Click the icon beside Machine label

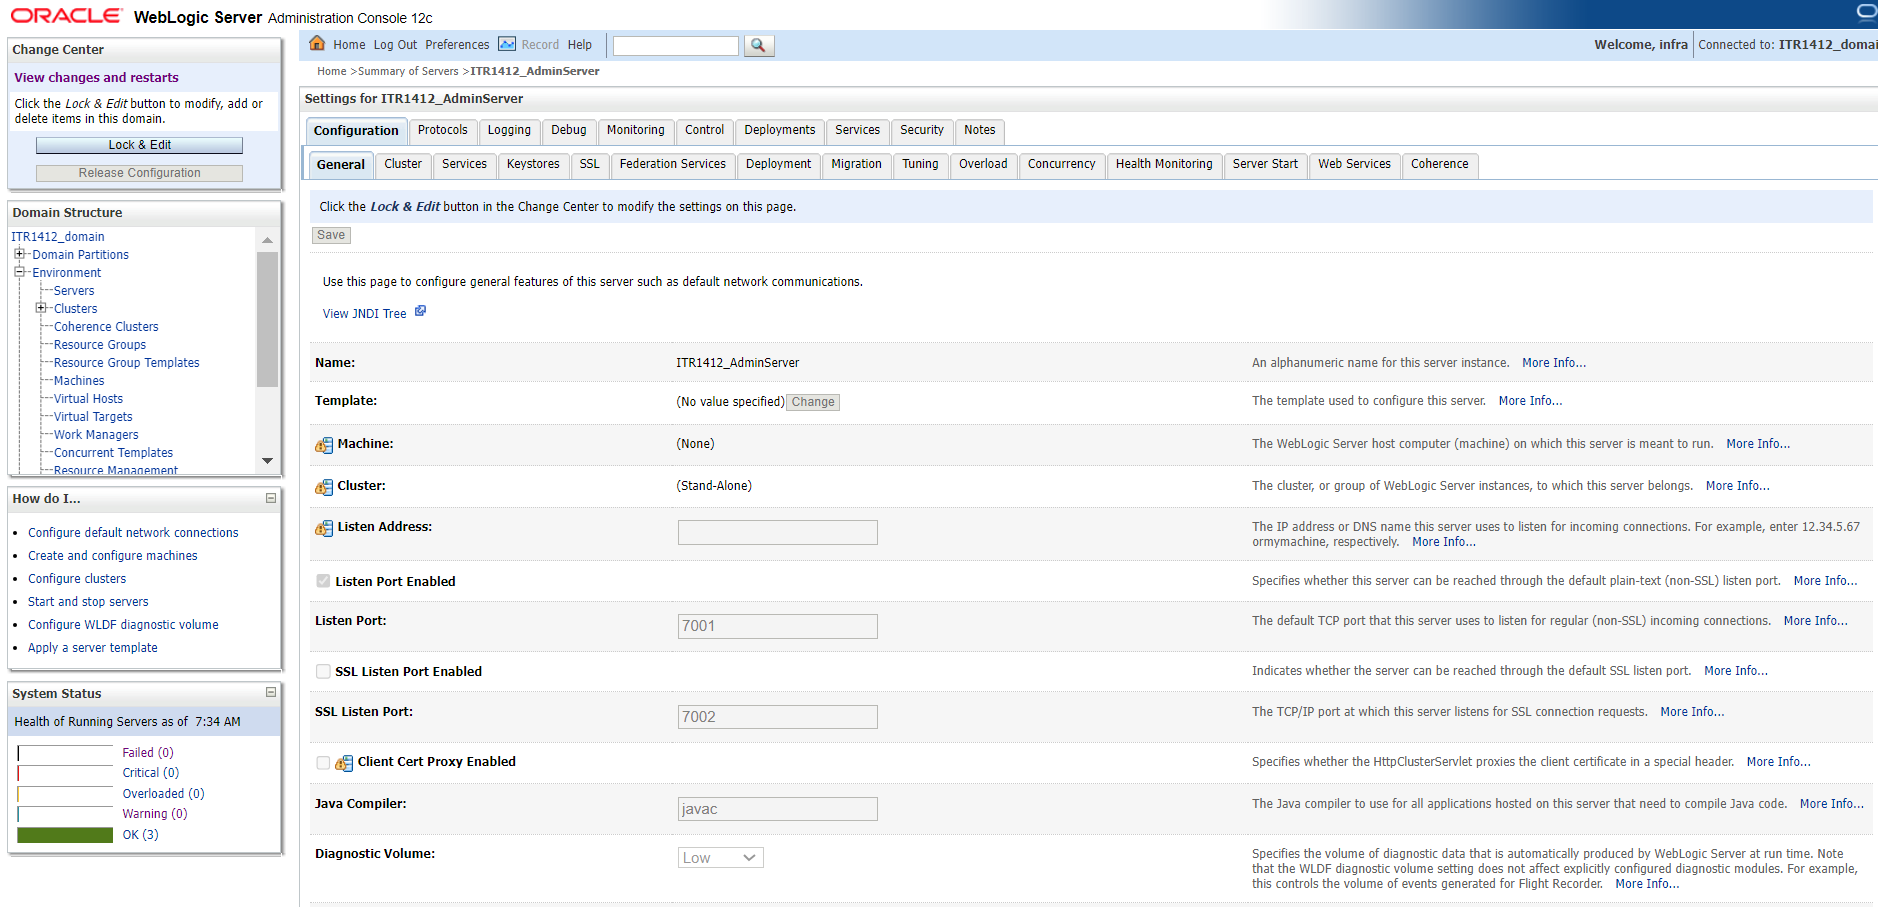324,445
